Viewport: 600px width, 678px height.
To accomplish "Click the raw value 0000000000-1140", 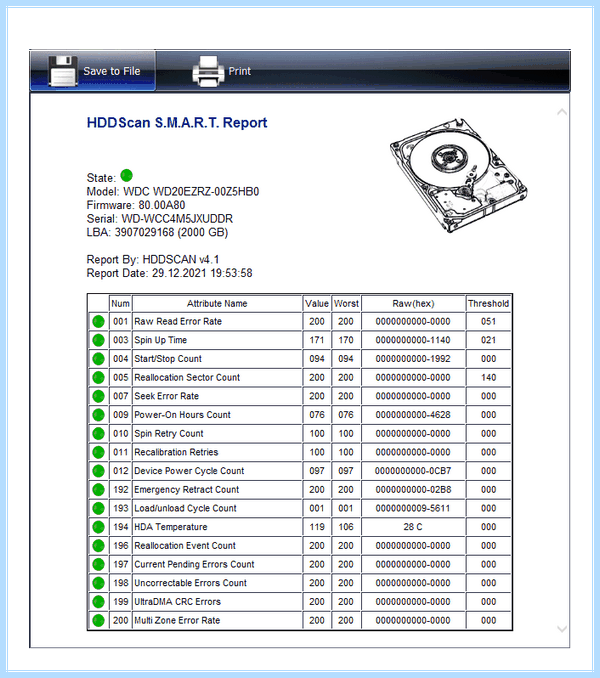I will point(413,340).
